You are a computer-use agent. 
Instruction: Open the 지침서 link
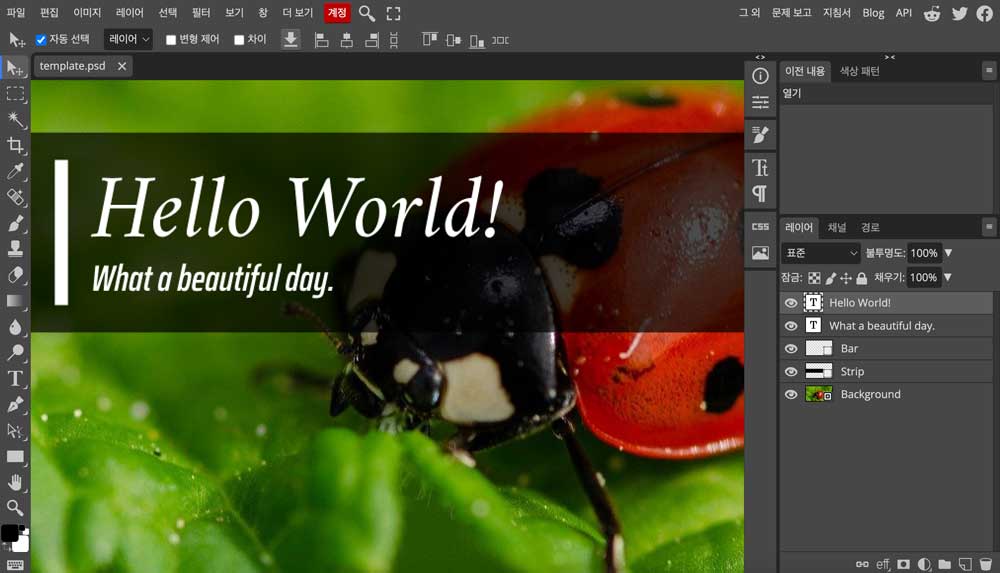837,13
